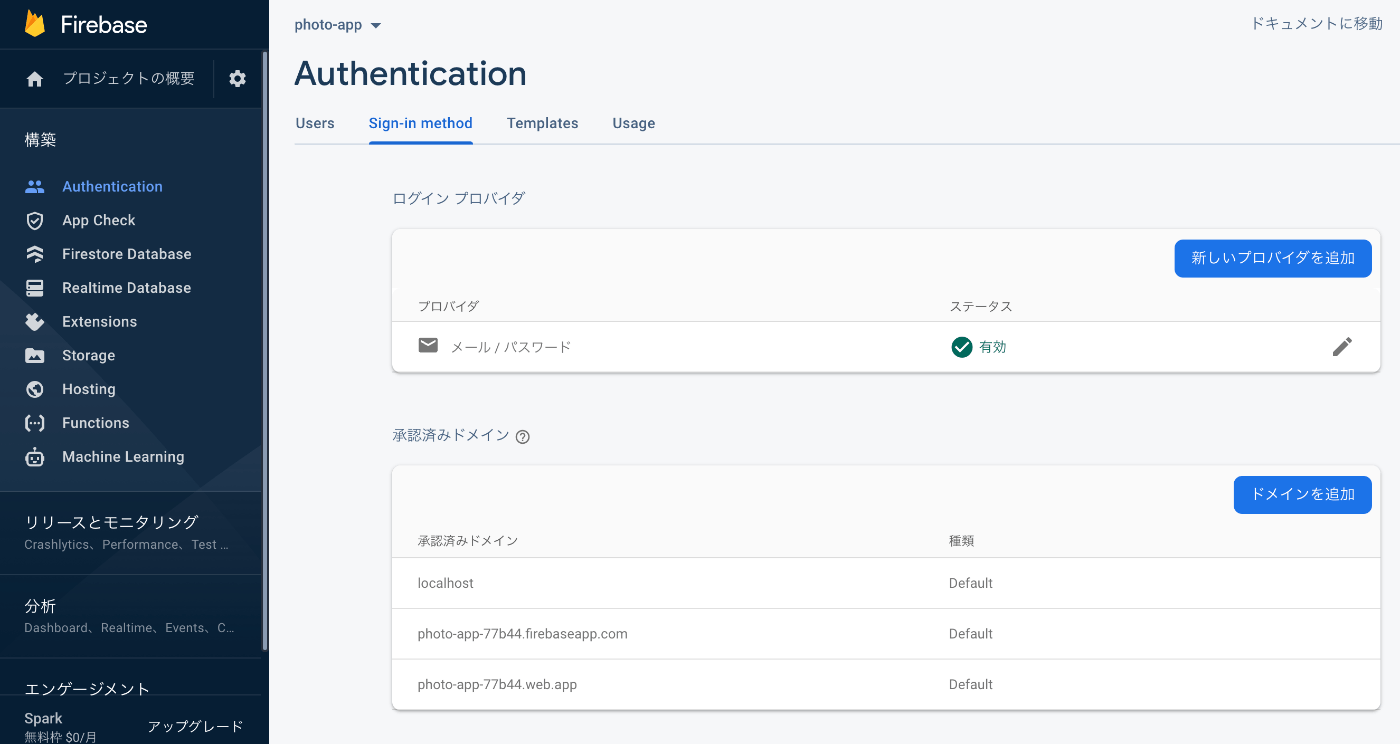
Task: Click the help icon beside 承認済みドメイン
Action: tap(522, 437)
